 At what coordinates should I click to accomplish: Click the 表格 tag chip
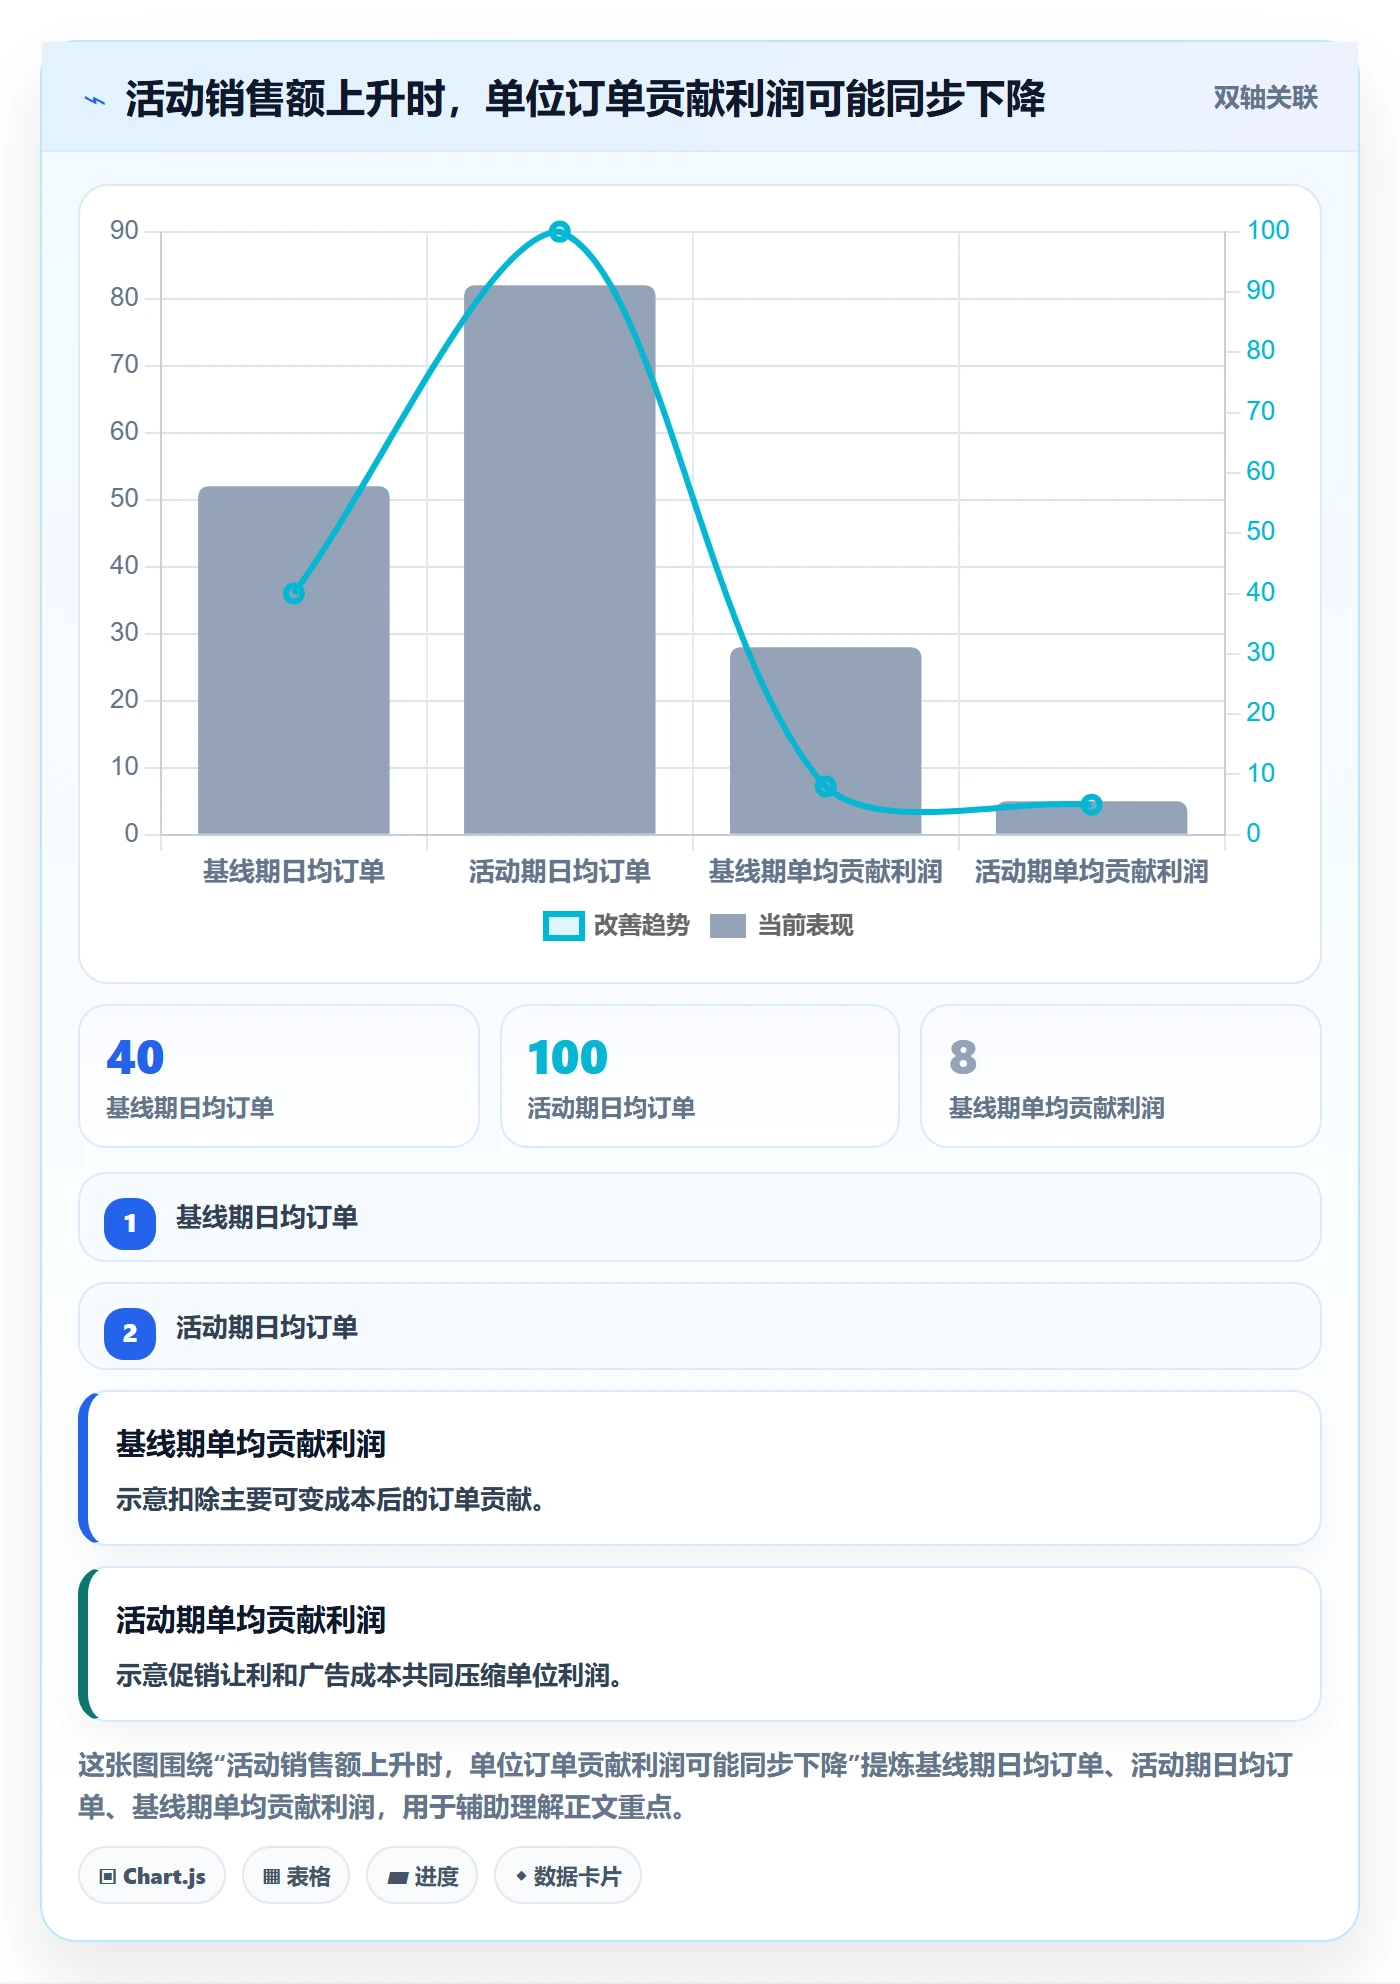296,1876
